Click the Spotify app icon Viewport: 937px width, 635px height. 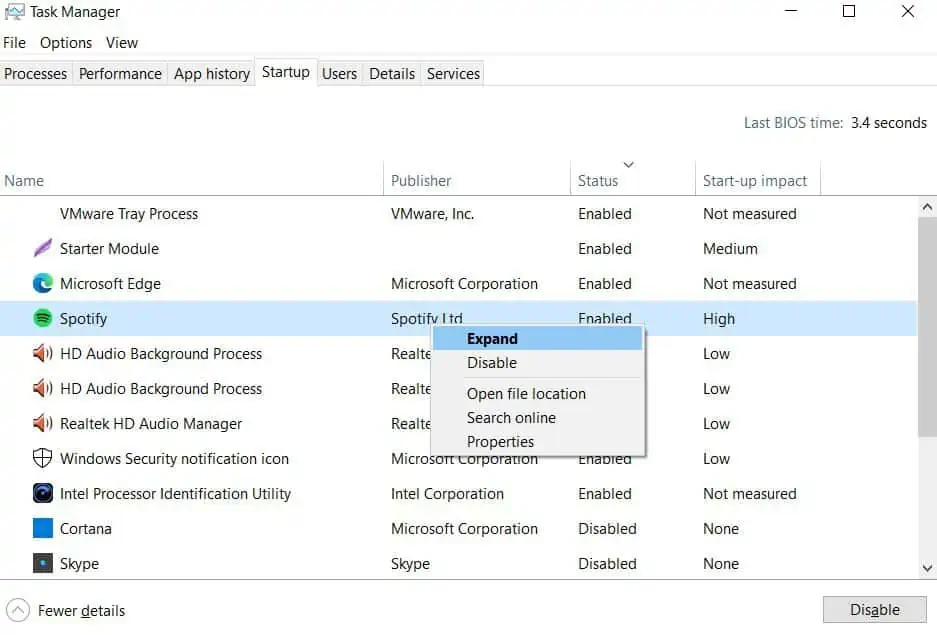[42, 318]
